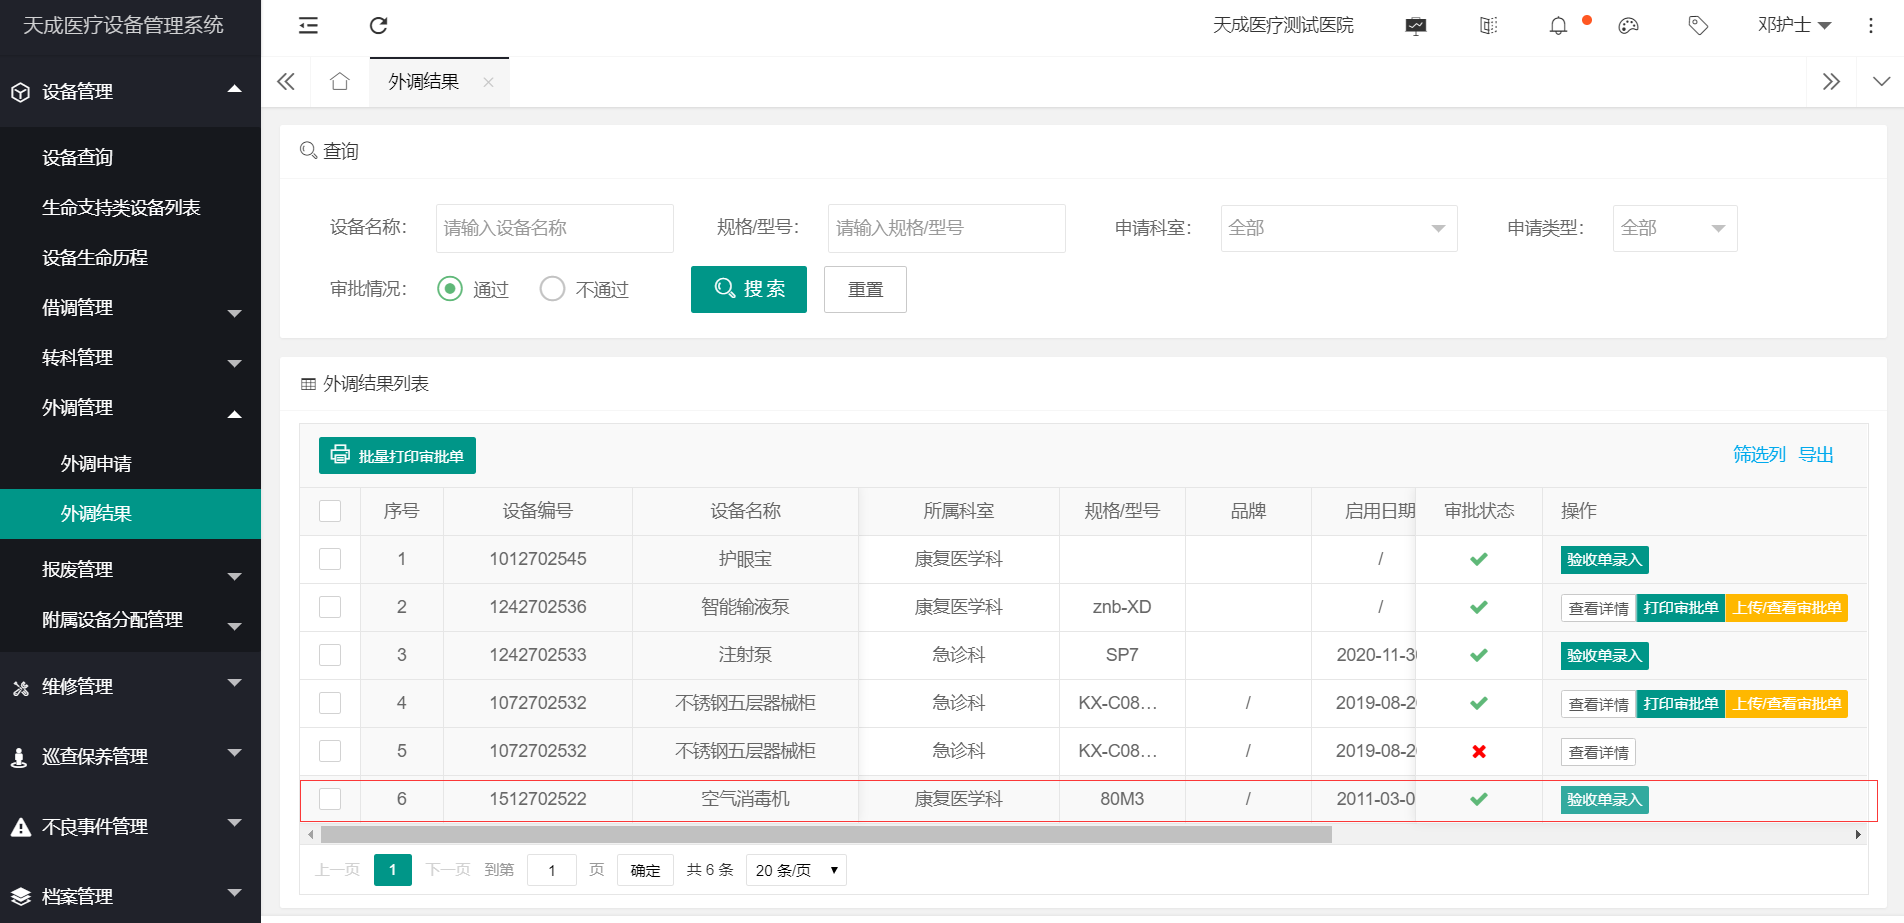Close the 外调结果 tab
1904x923 pixels.
[488, 82]
